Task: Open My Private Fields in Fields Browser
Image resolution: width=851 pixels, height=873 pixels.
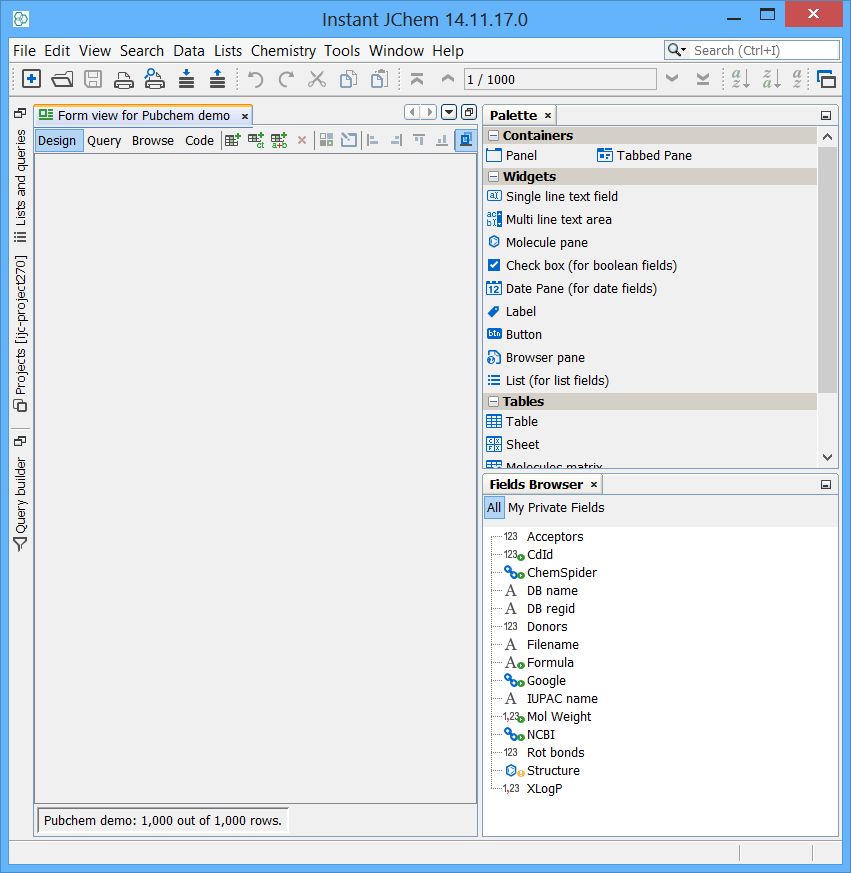Action: coord(555,507)
